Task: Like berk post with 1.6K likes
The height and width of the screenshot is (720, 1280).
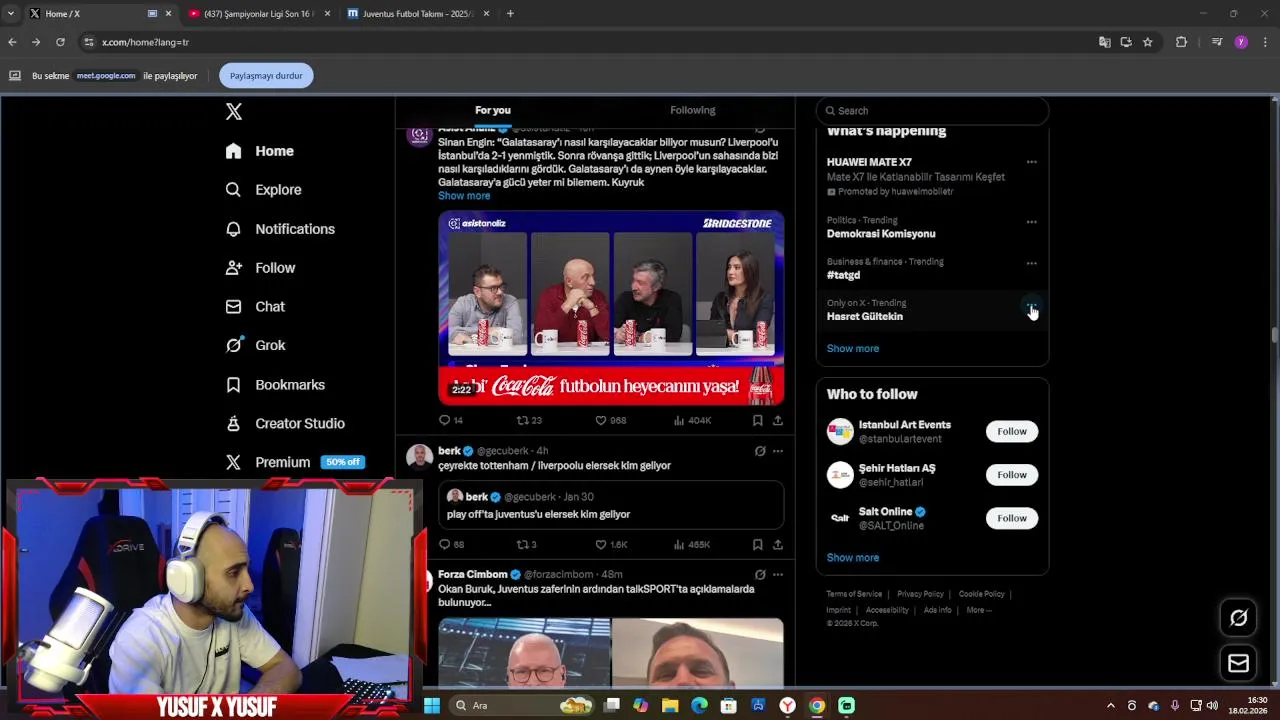Action: [x=611, y=545]
